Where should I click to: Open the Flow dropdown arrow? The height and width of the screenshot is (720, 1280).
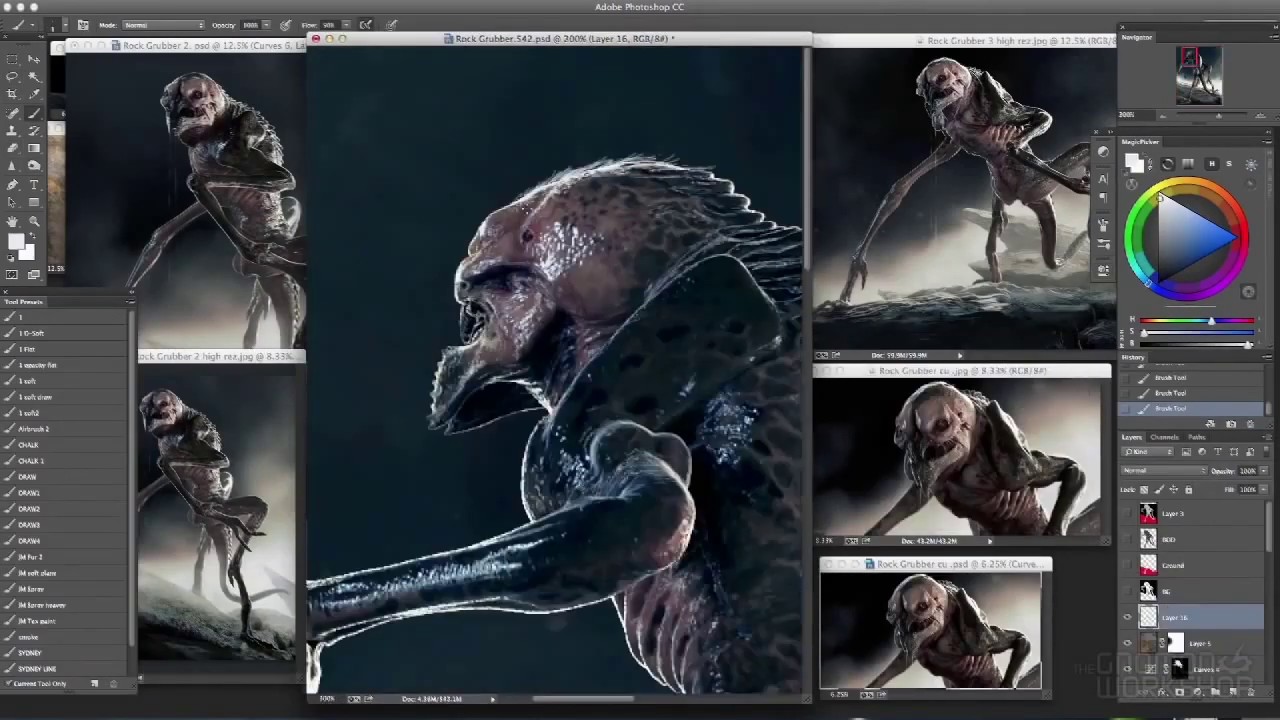click(x=346, y=25)
